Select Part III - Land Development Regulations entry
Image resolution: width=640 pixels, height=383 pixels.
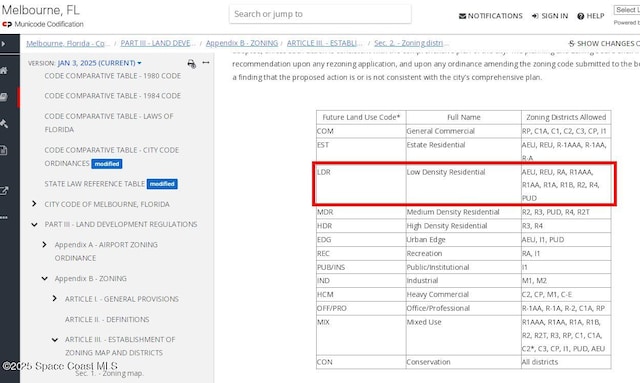point(121,224)
